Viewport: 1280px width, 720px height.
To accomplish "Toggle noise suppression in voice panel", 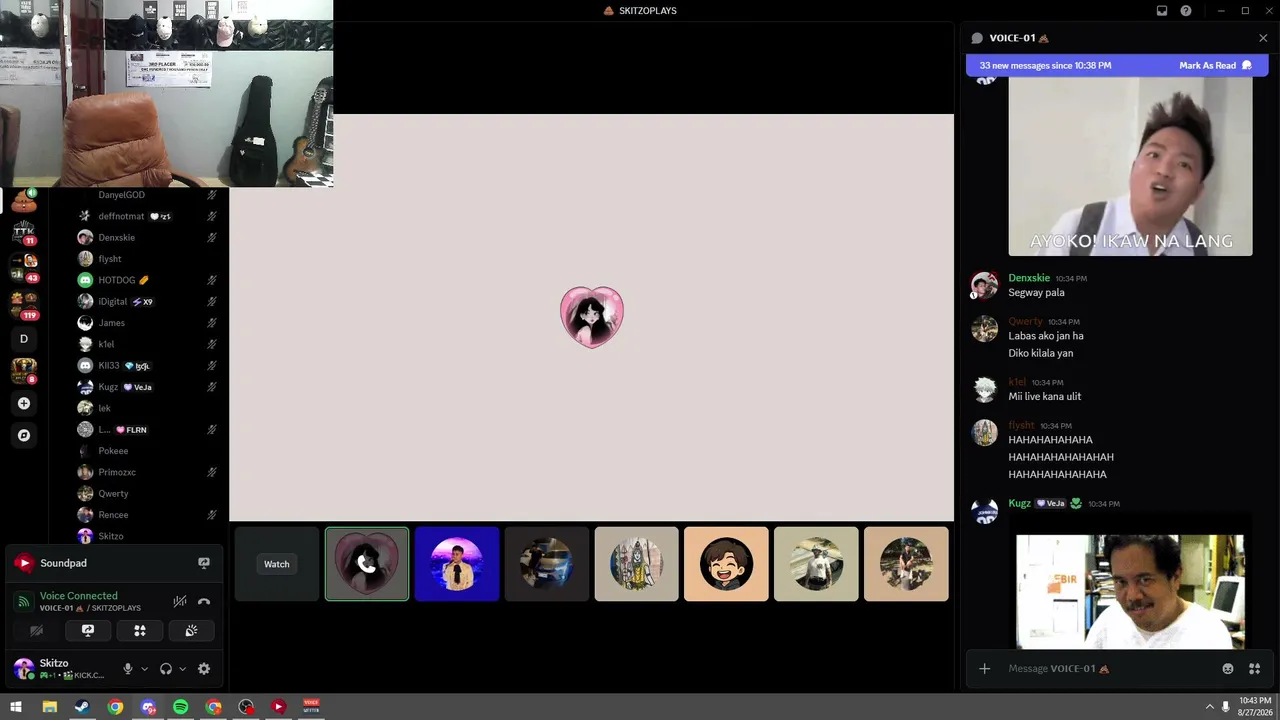I will click(180, 601).
